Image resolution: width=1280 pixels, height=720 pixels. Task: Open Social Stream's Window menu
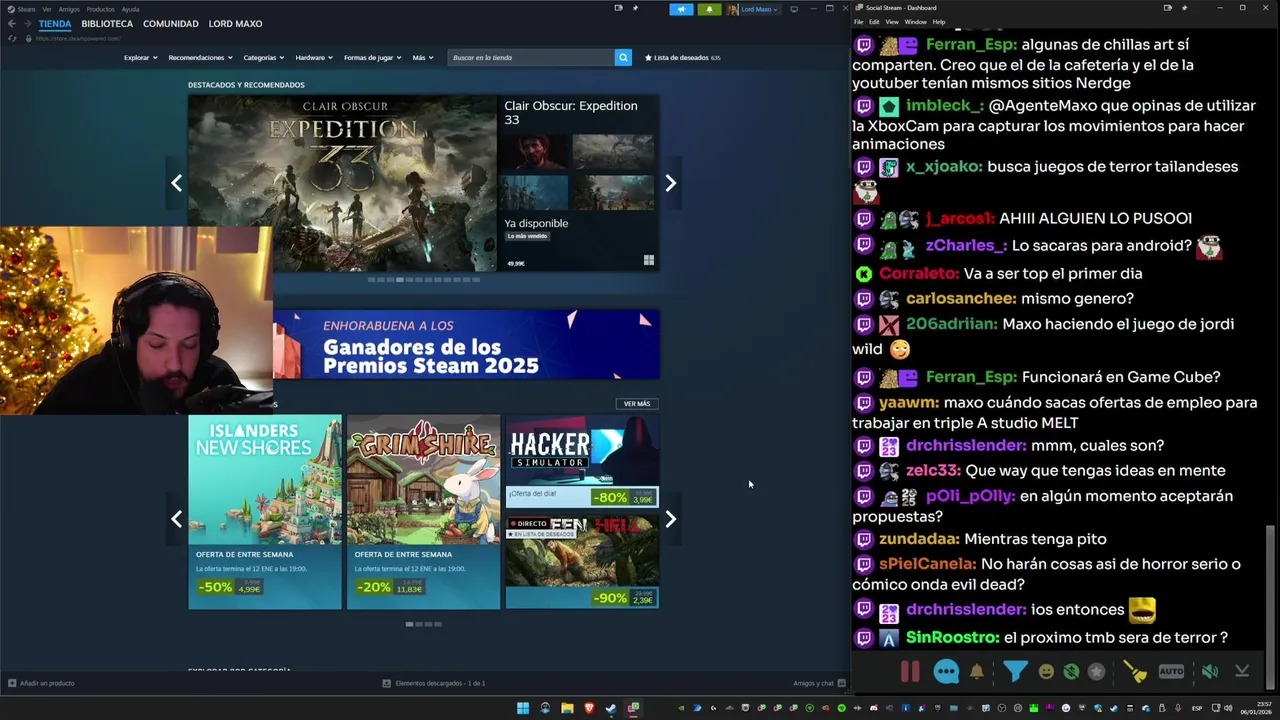[x=915, y=22]
